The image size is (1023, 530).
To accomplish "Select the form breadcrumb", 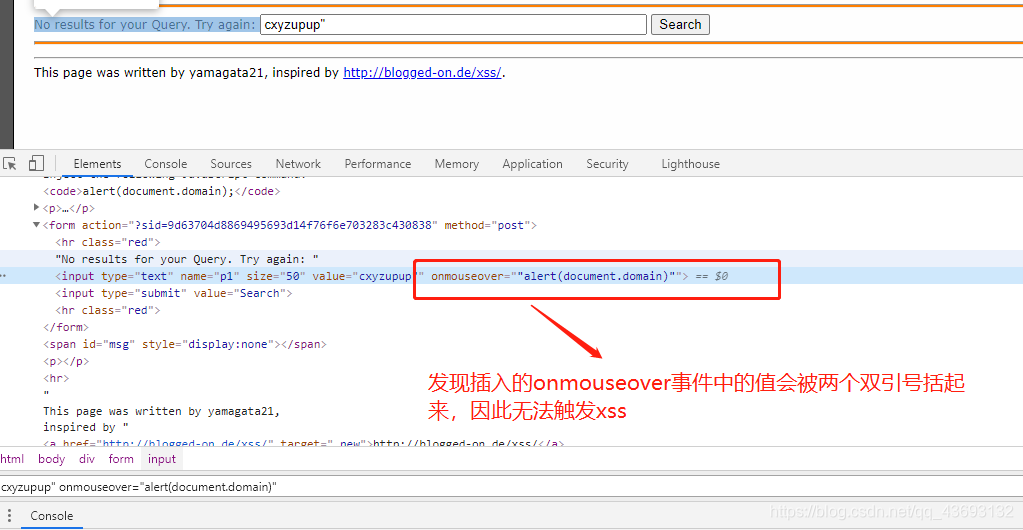I will point(121,459).
